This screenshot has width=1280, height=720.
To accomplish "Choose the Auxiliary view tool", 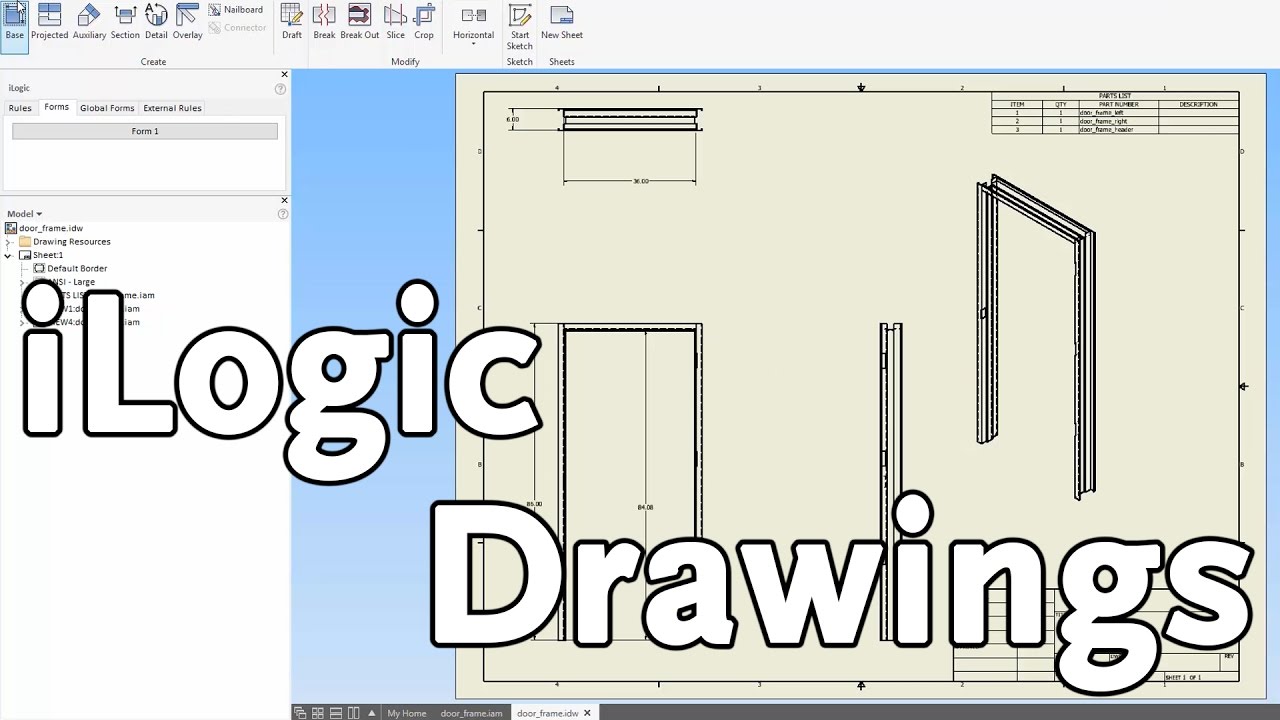I will click(89, 21).
